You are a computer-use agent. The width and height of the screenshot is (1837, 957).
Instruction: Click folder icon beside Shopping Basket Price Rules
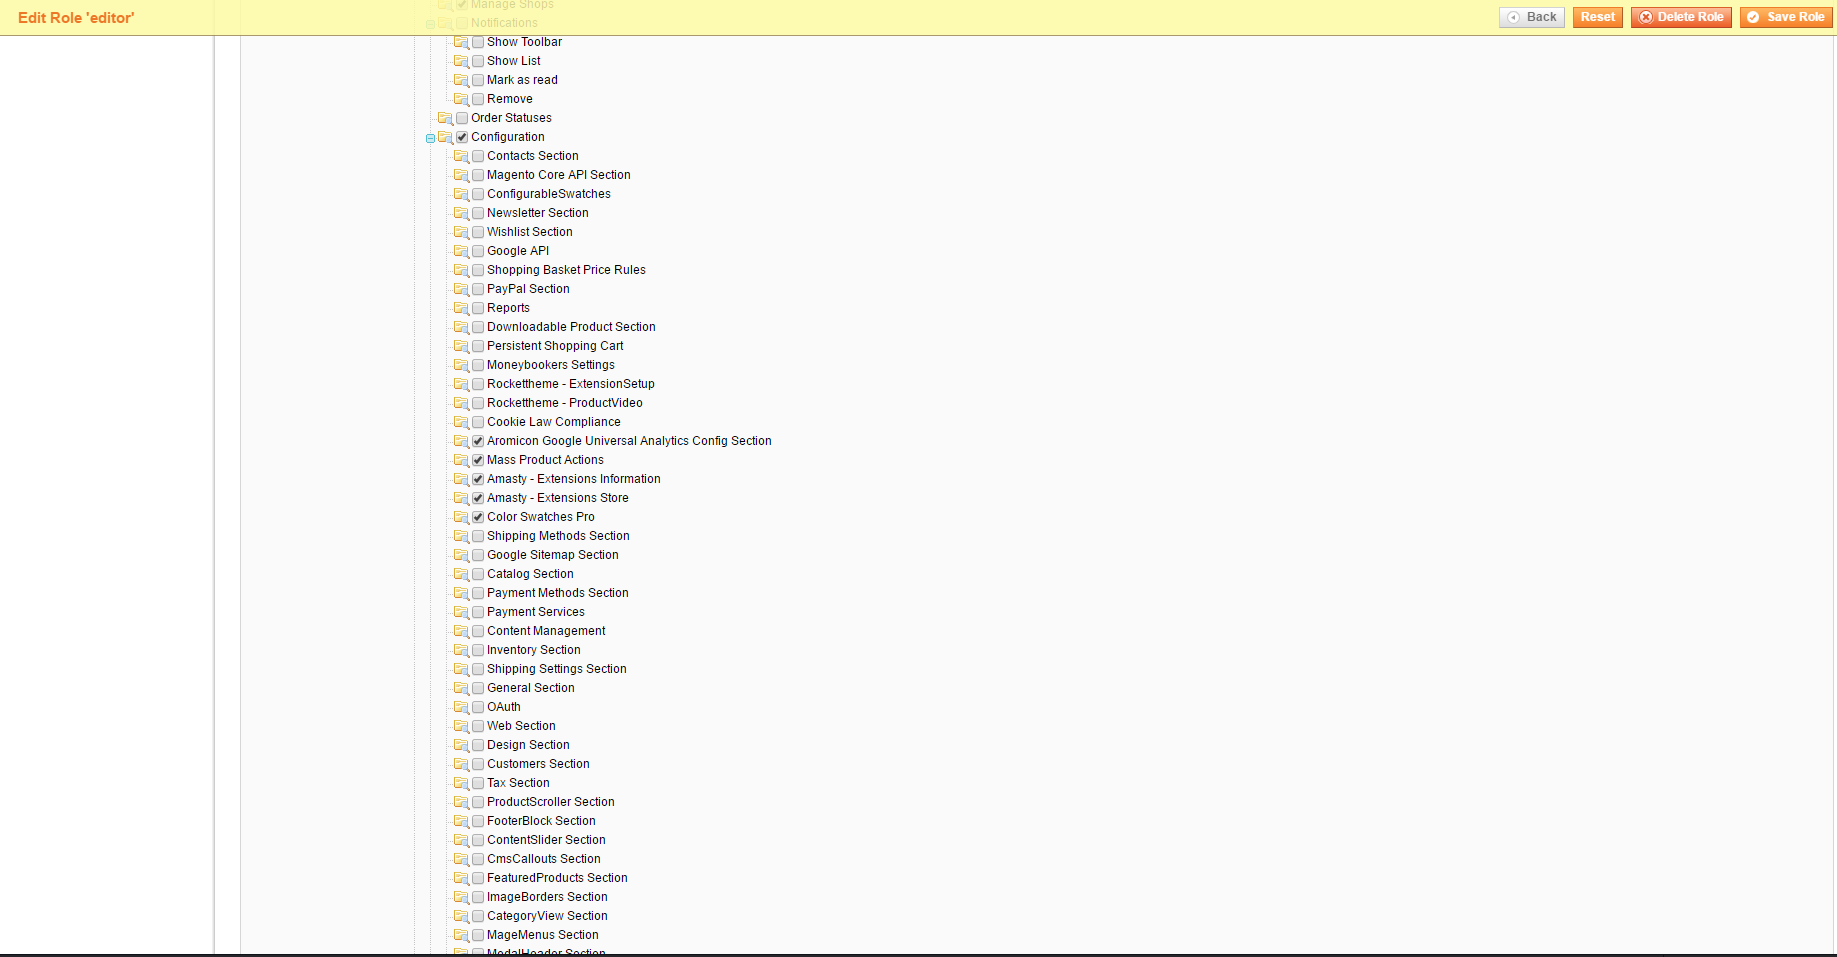click(461, 270)
